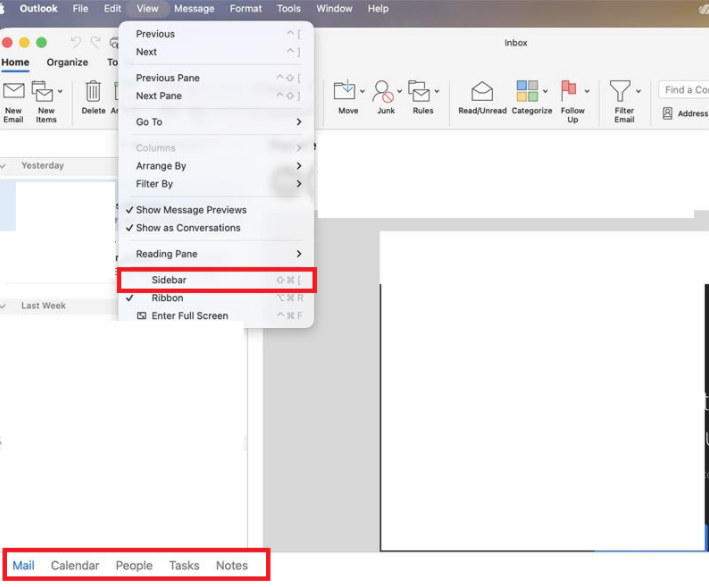Open the Tools menu
This screenshot has height=587, width=709.
288,9
